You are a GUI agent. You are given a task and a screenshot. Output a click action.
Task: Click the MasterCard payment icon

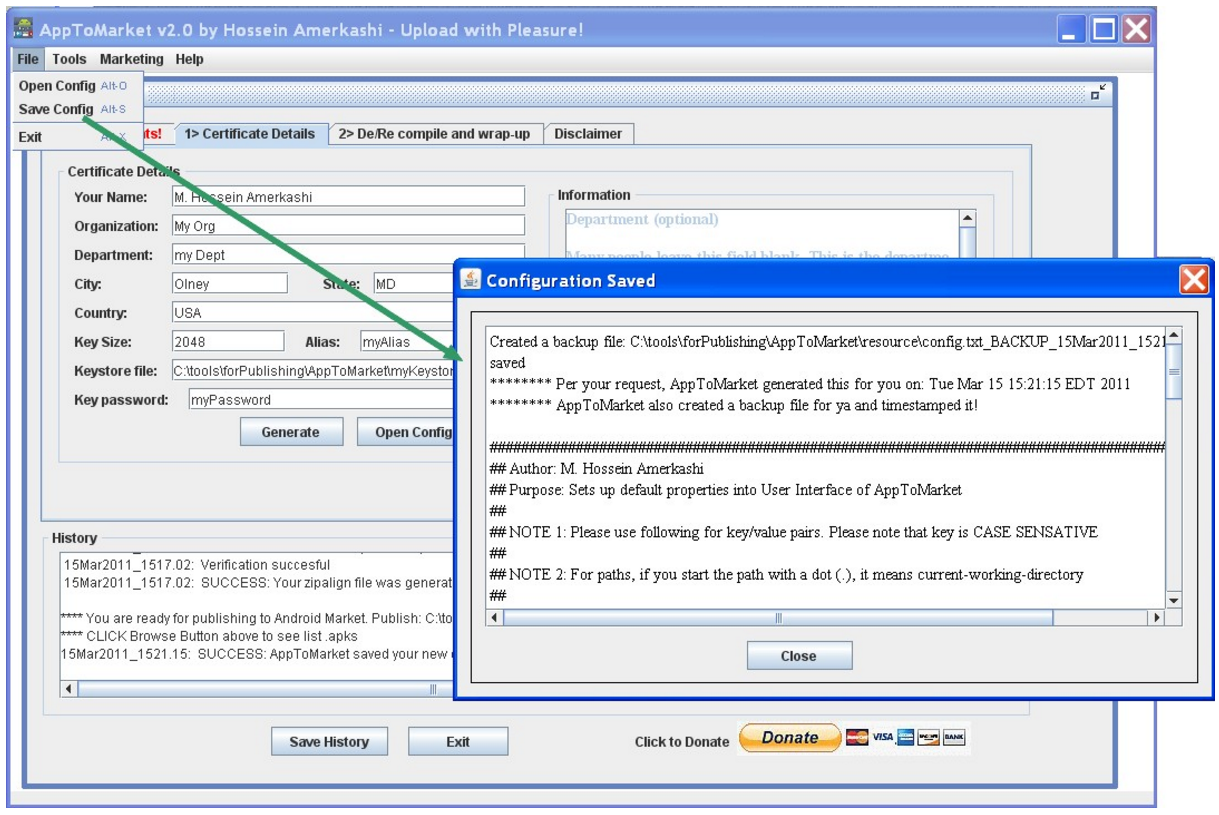tap(857, 738)
